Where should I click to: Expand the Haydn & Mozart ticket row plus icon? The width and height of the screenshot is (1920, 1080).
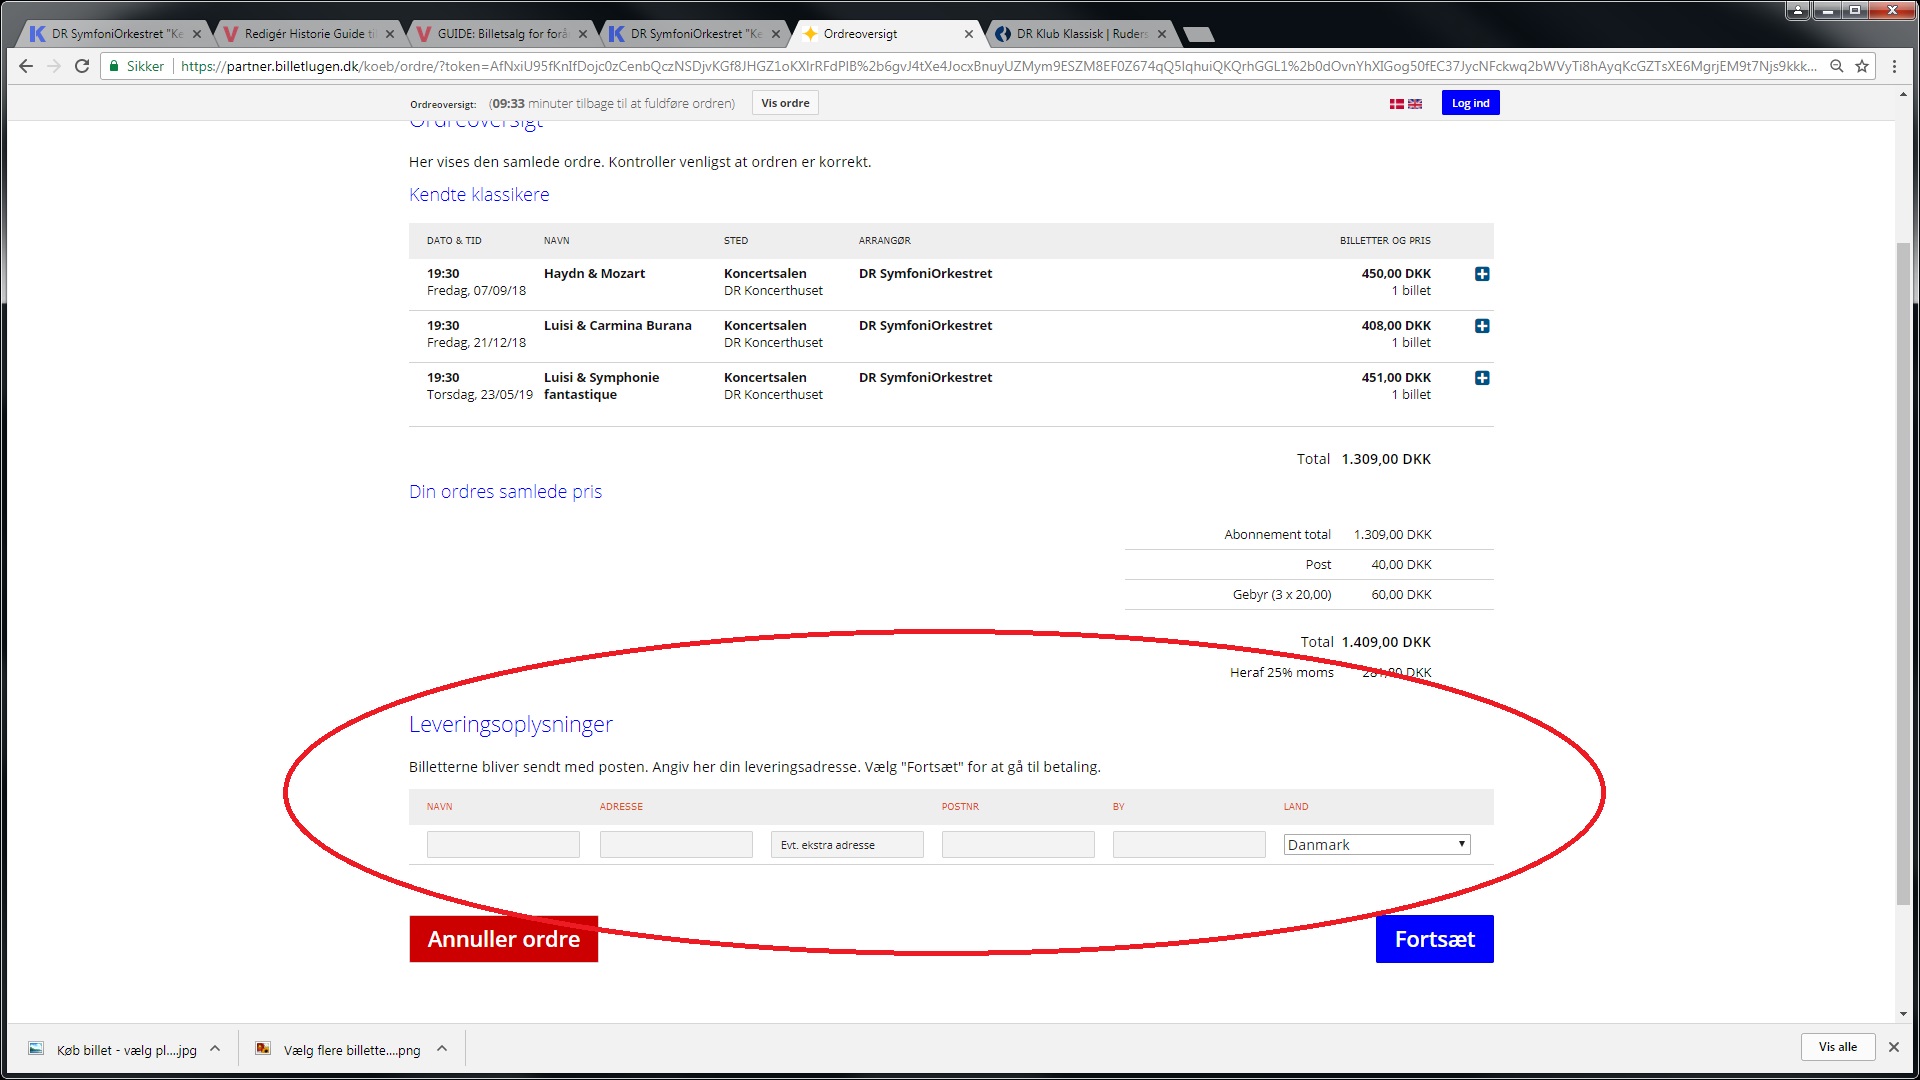coord(1482,274)
